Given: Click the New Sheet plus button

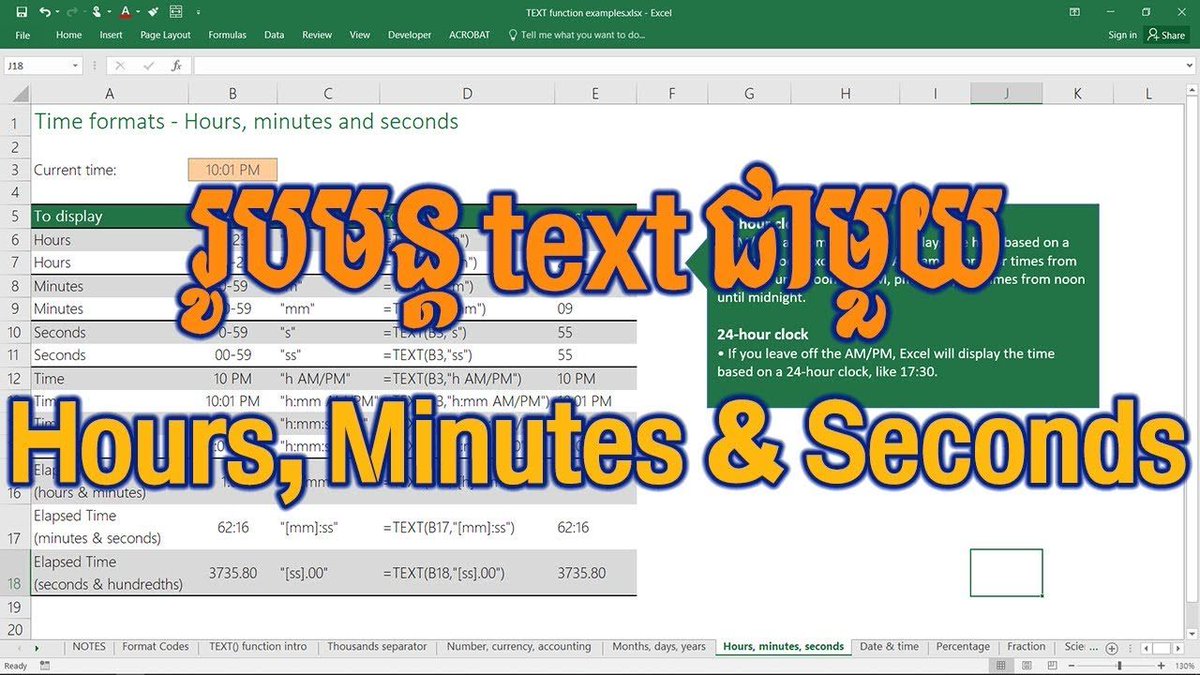Looking at the screenshot, I should coord(1112,648).
